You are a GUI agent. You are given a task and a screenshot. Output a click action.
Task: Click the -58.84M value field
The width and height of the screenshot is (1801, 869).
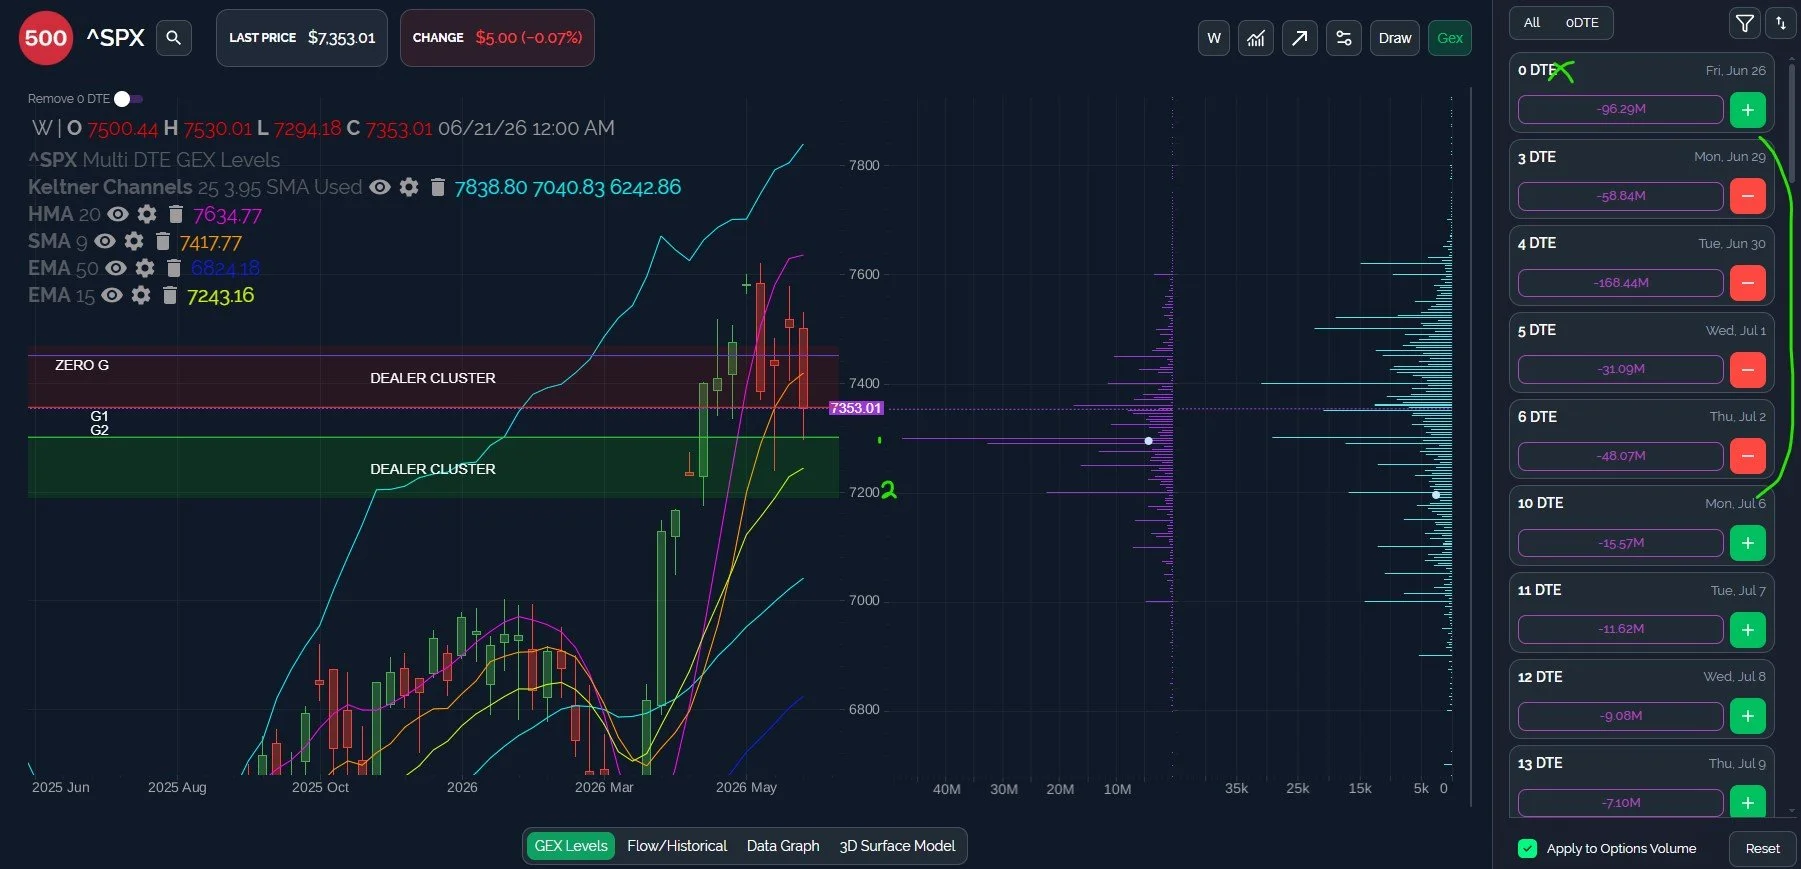tap(1621, 196)
